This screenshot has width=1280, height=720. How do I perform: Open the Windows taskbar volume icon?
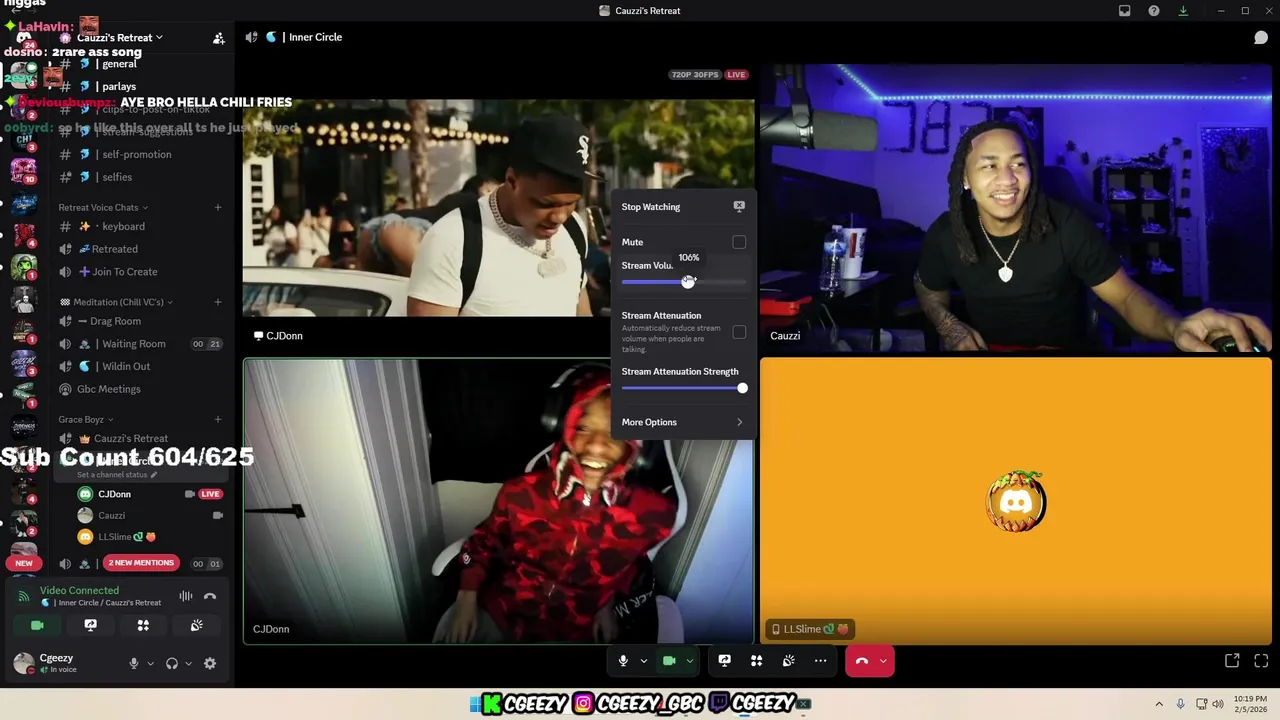point(1217,704)
